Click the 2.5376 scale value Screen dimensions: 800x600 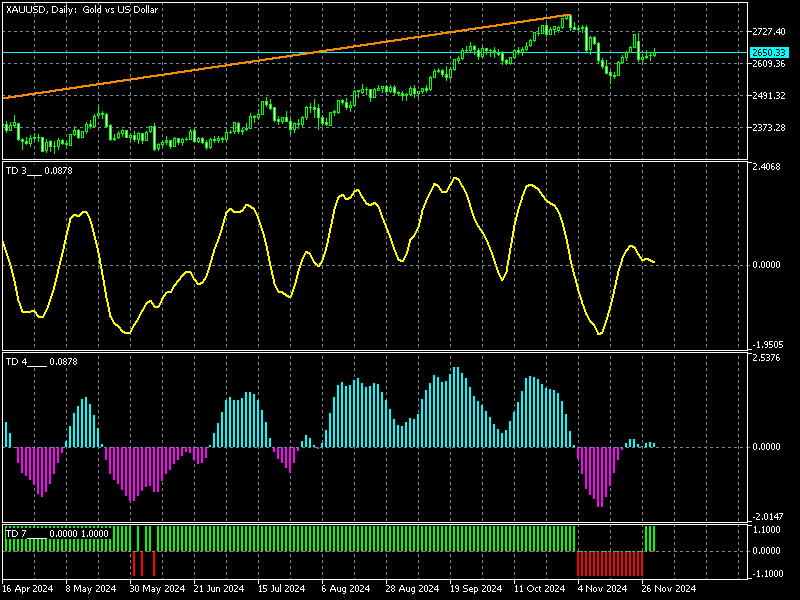(x=766, y=358)
